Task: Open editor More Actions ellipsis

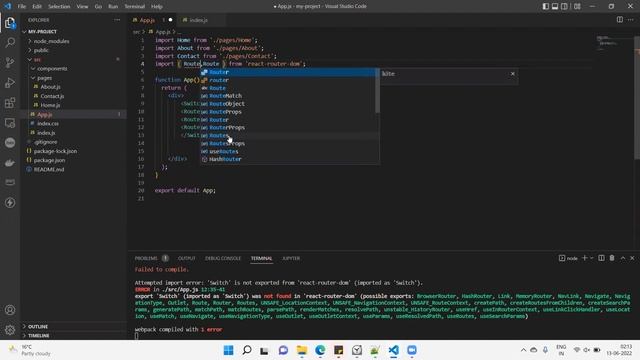Action: pos(631,20)
